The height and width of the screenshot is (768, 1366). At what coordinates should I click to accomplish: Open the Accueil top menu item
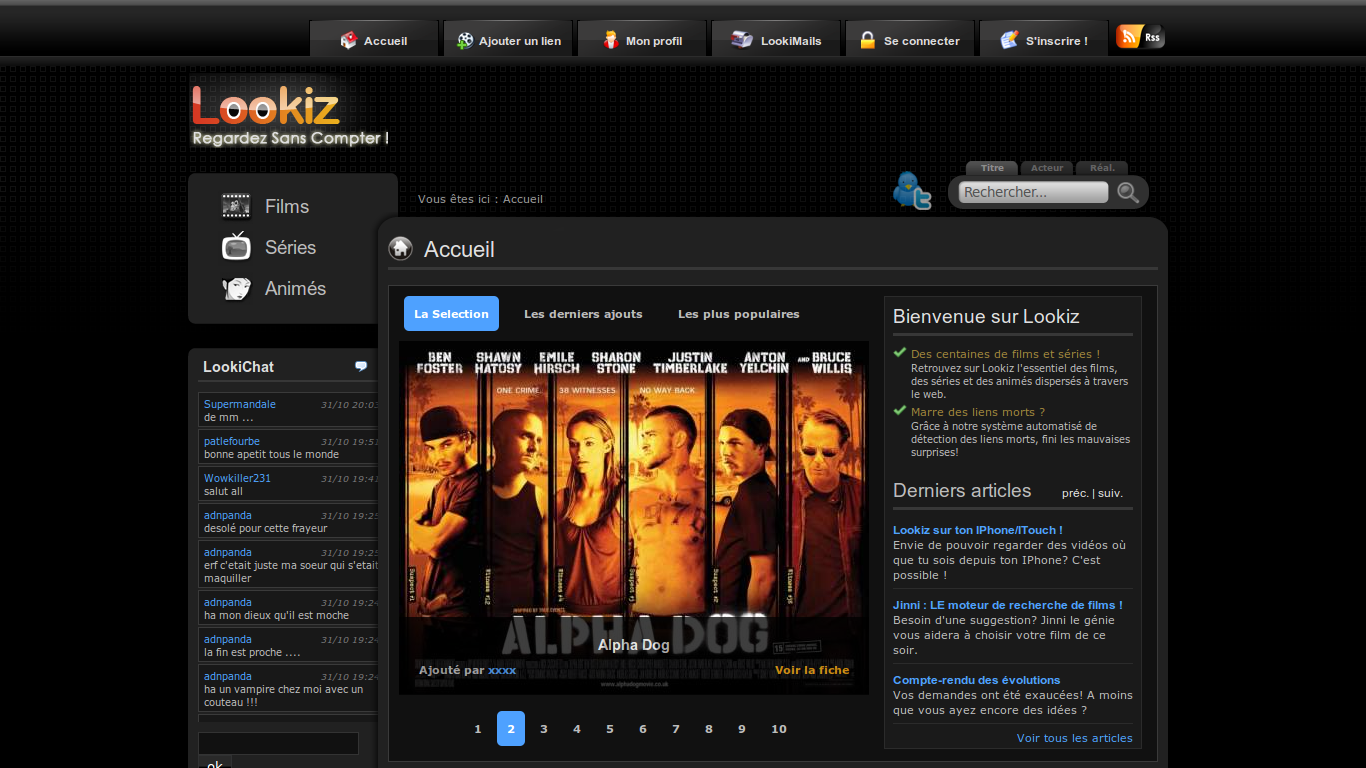374,40
